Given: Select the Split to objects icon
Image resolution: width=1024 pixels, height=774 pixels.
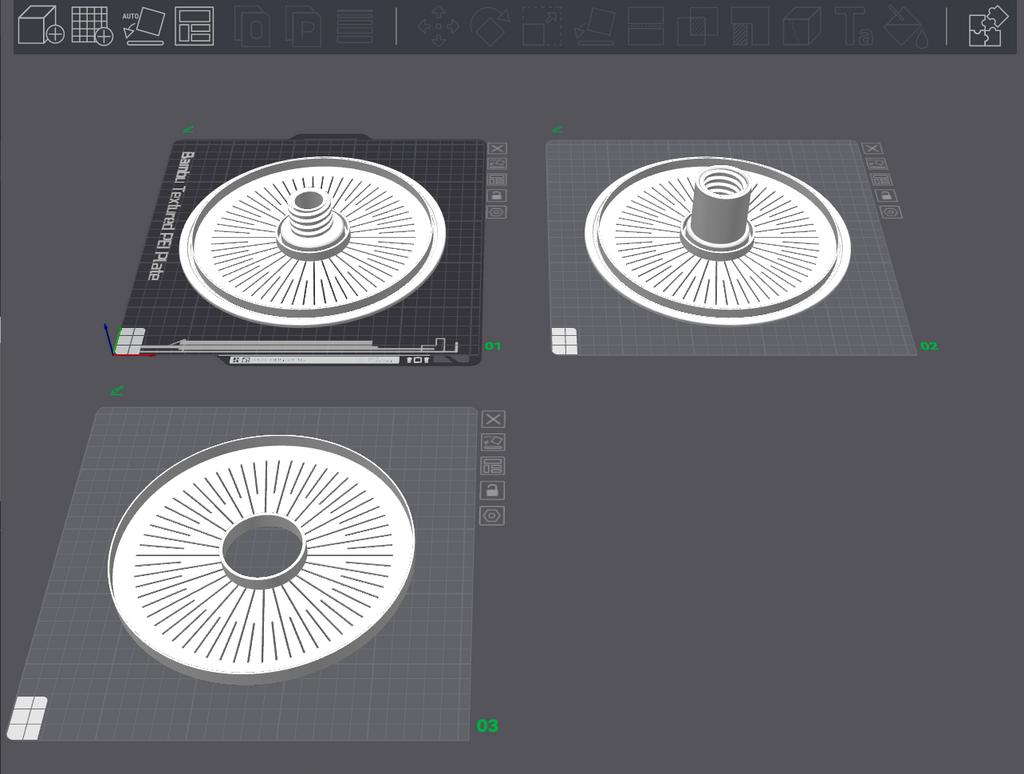Looking at the screenshot, I should point(252,26).
